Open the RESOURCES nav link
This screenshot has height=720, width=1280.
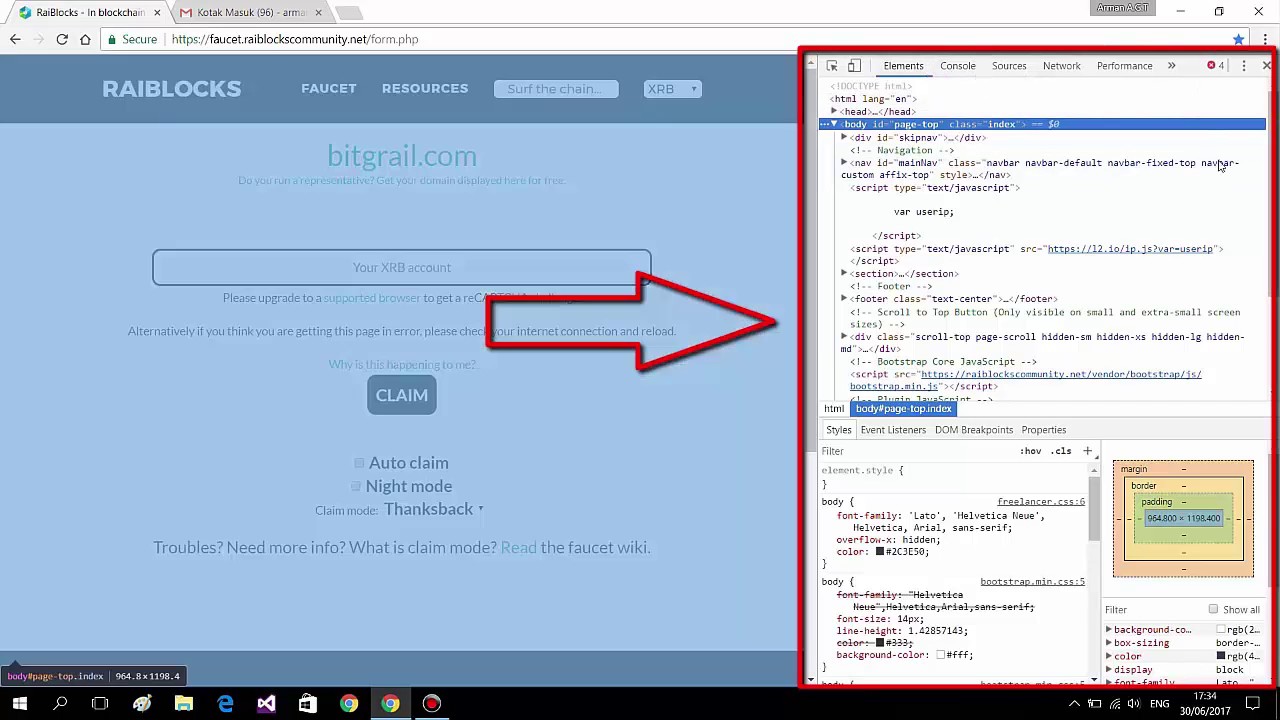[x=425, y=88]
